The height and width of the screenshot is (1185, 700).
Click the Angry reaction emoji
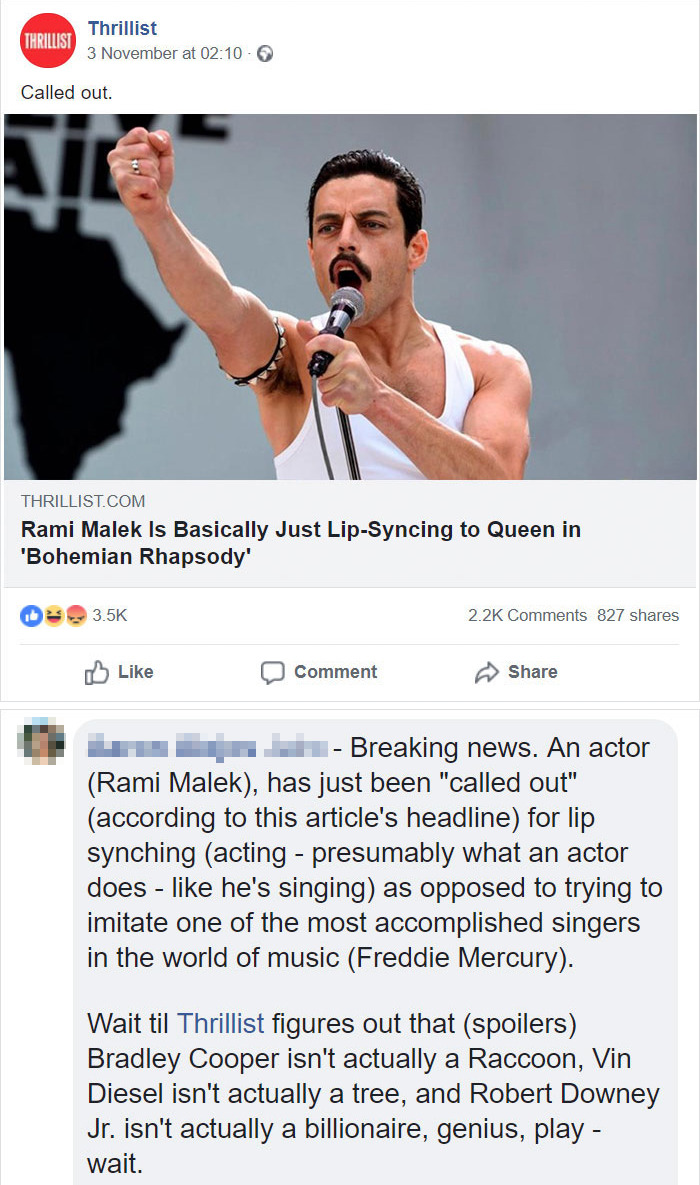click(75, 616)
